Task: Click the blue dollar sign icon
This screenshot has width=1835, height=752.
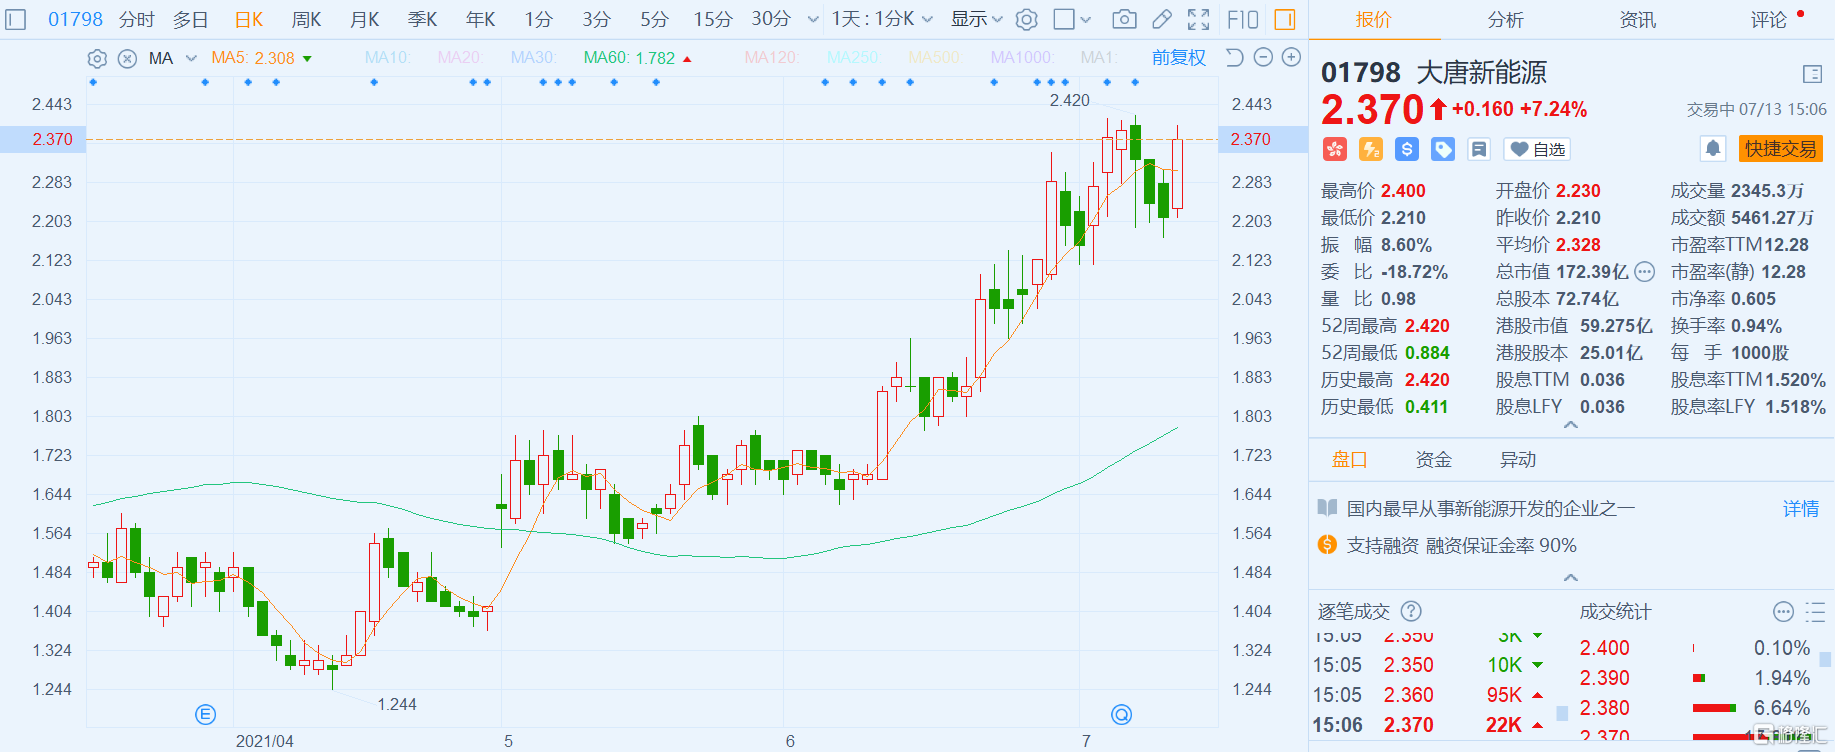Action: (1407, 149)
